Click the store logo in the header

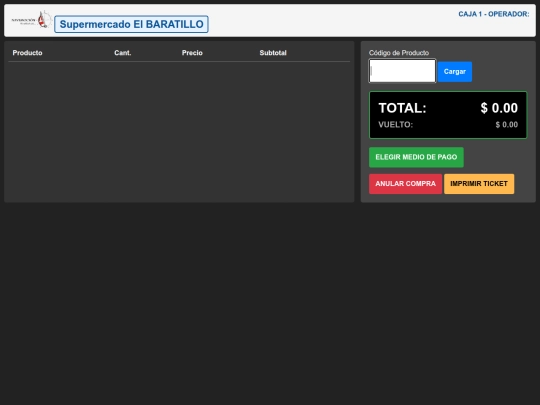[x=31, y=20]
